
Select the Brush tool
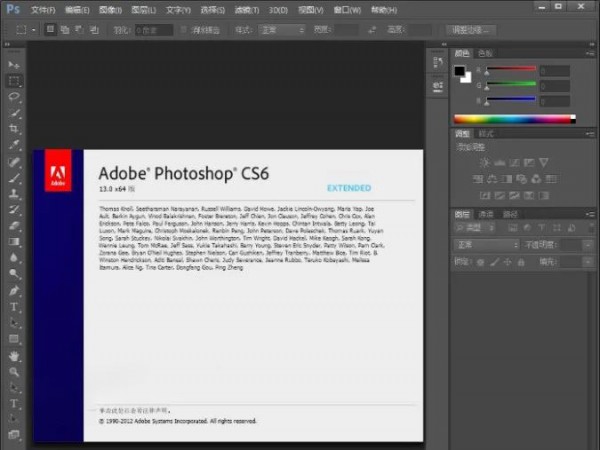(x=14, y=177)
